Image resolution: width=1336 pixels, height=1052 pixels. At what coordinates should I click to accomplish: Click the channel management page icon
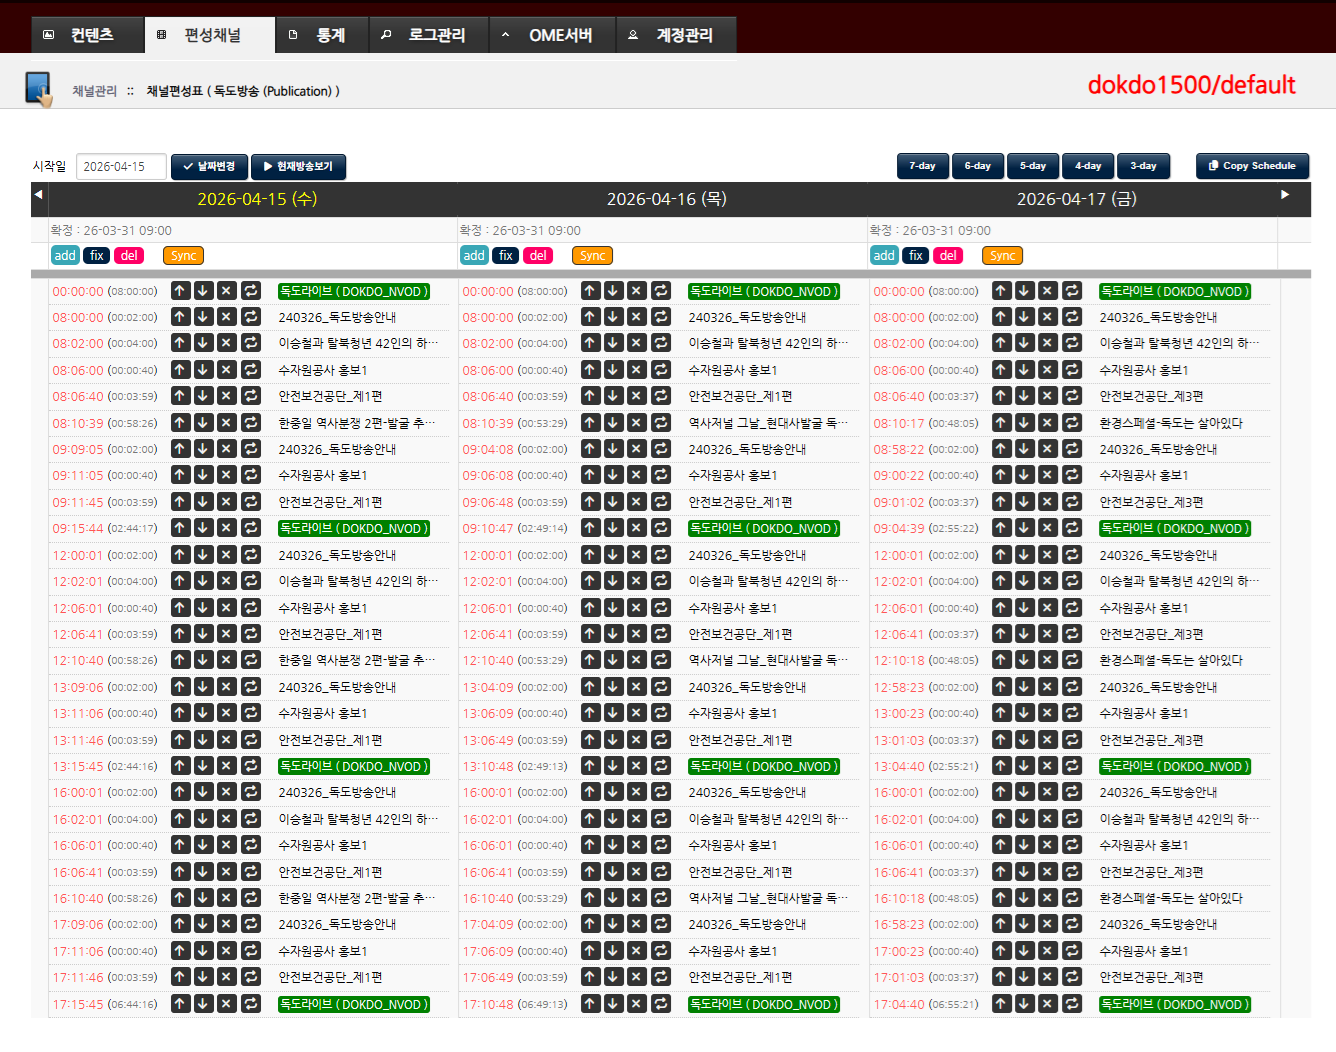(x=39, y=89)
